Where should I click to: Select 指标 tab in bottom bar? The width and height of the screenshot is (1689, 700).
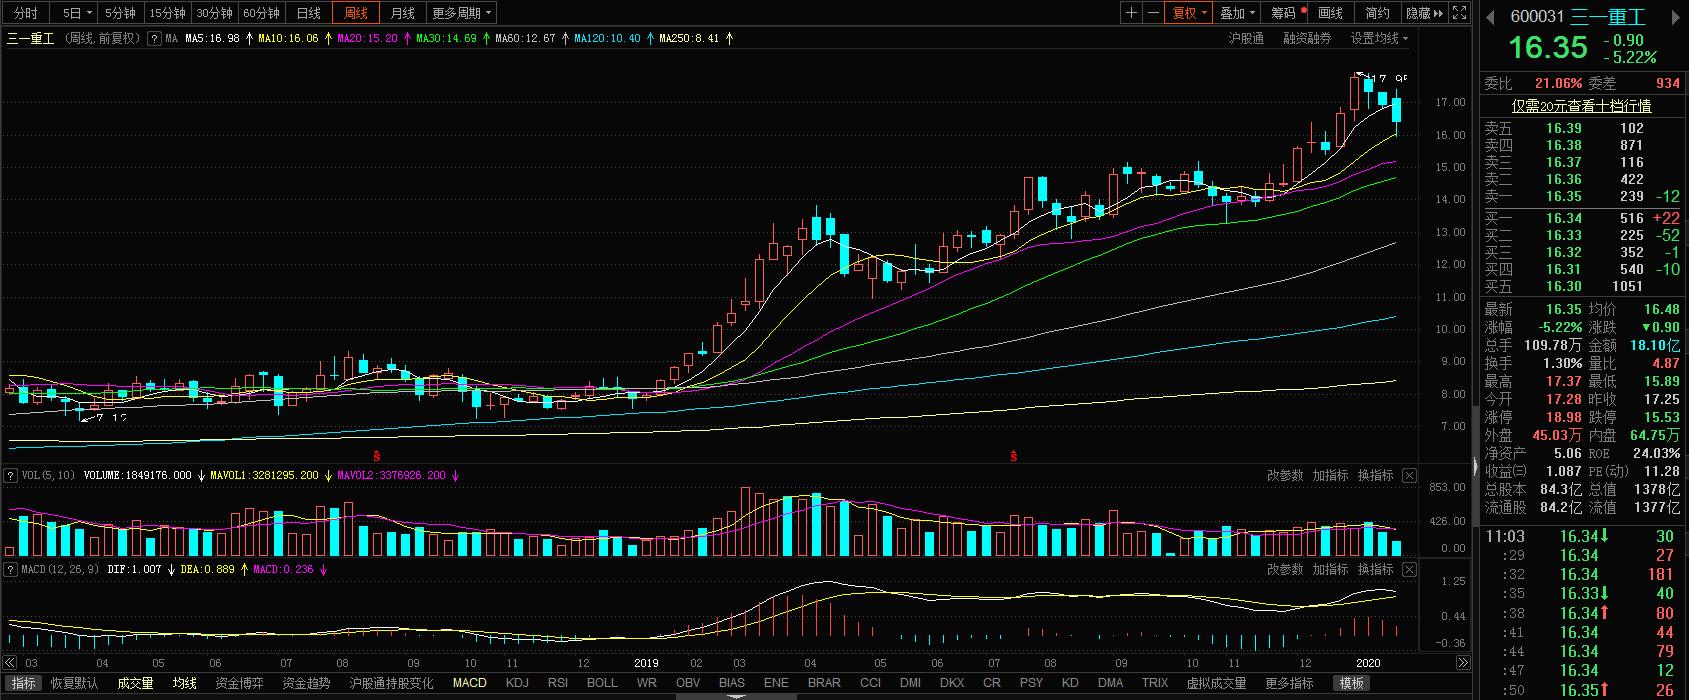23,683
